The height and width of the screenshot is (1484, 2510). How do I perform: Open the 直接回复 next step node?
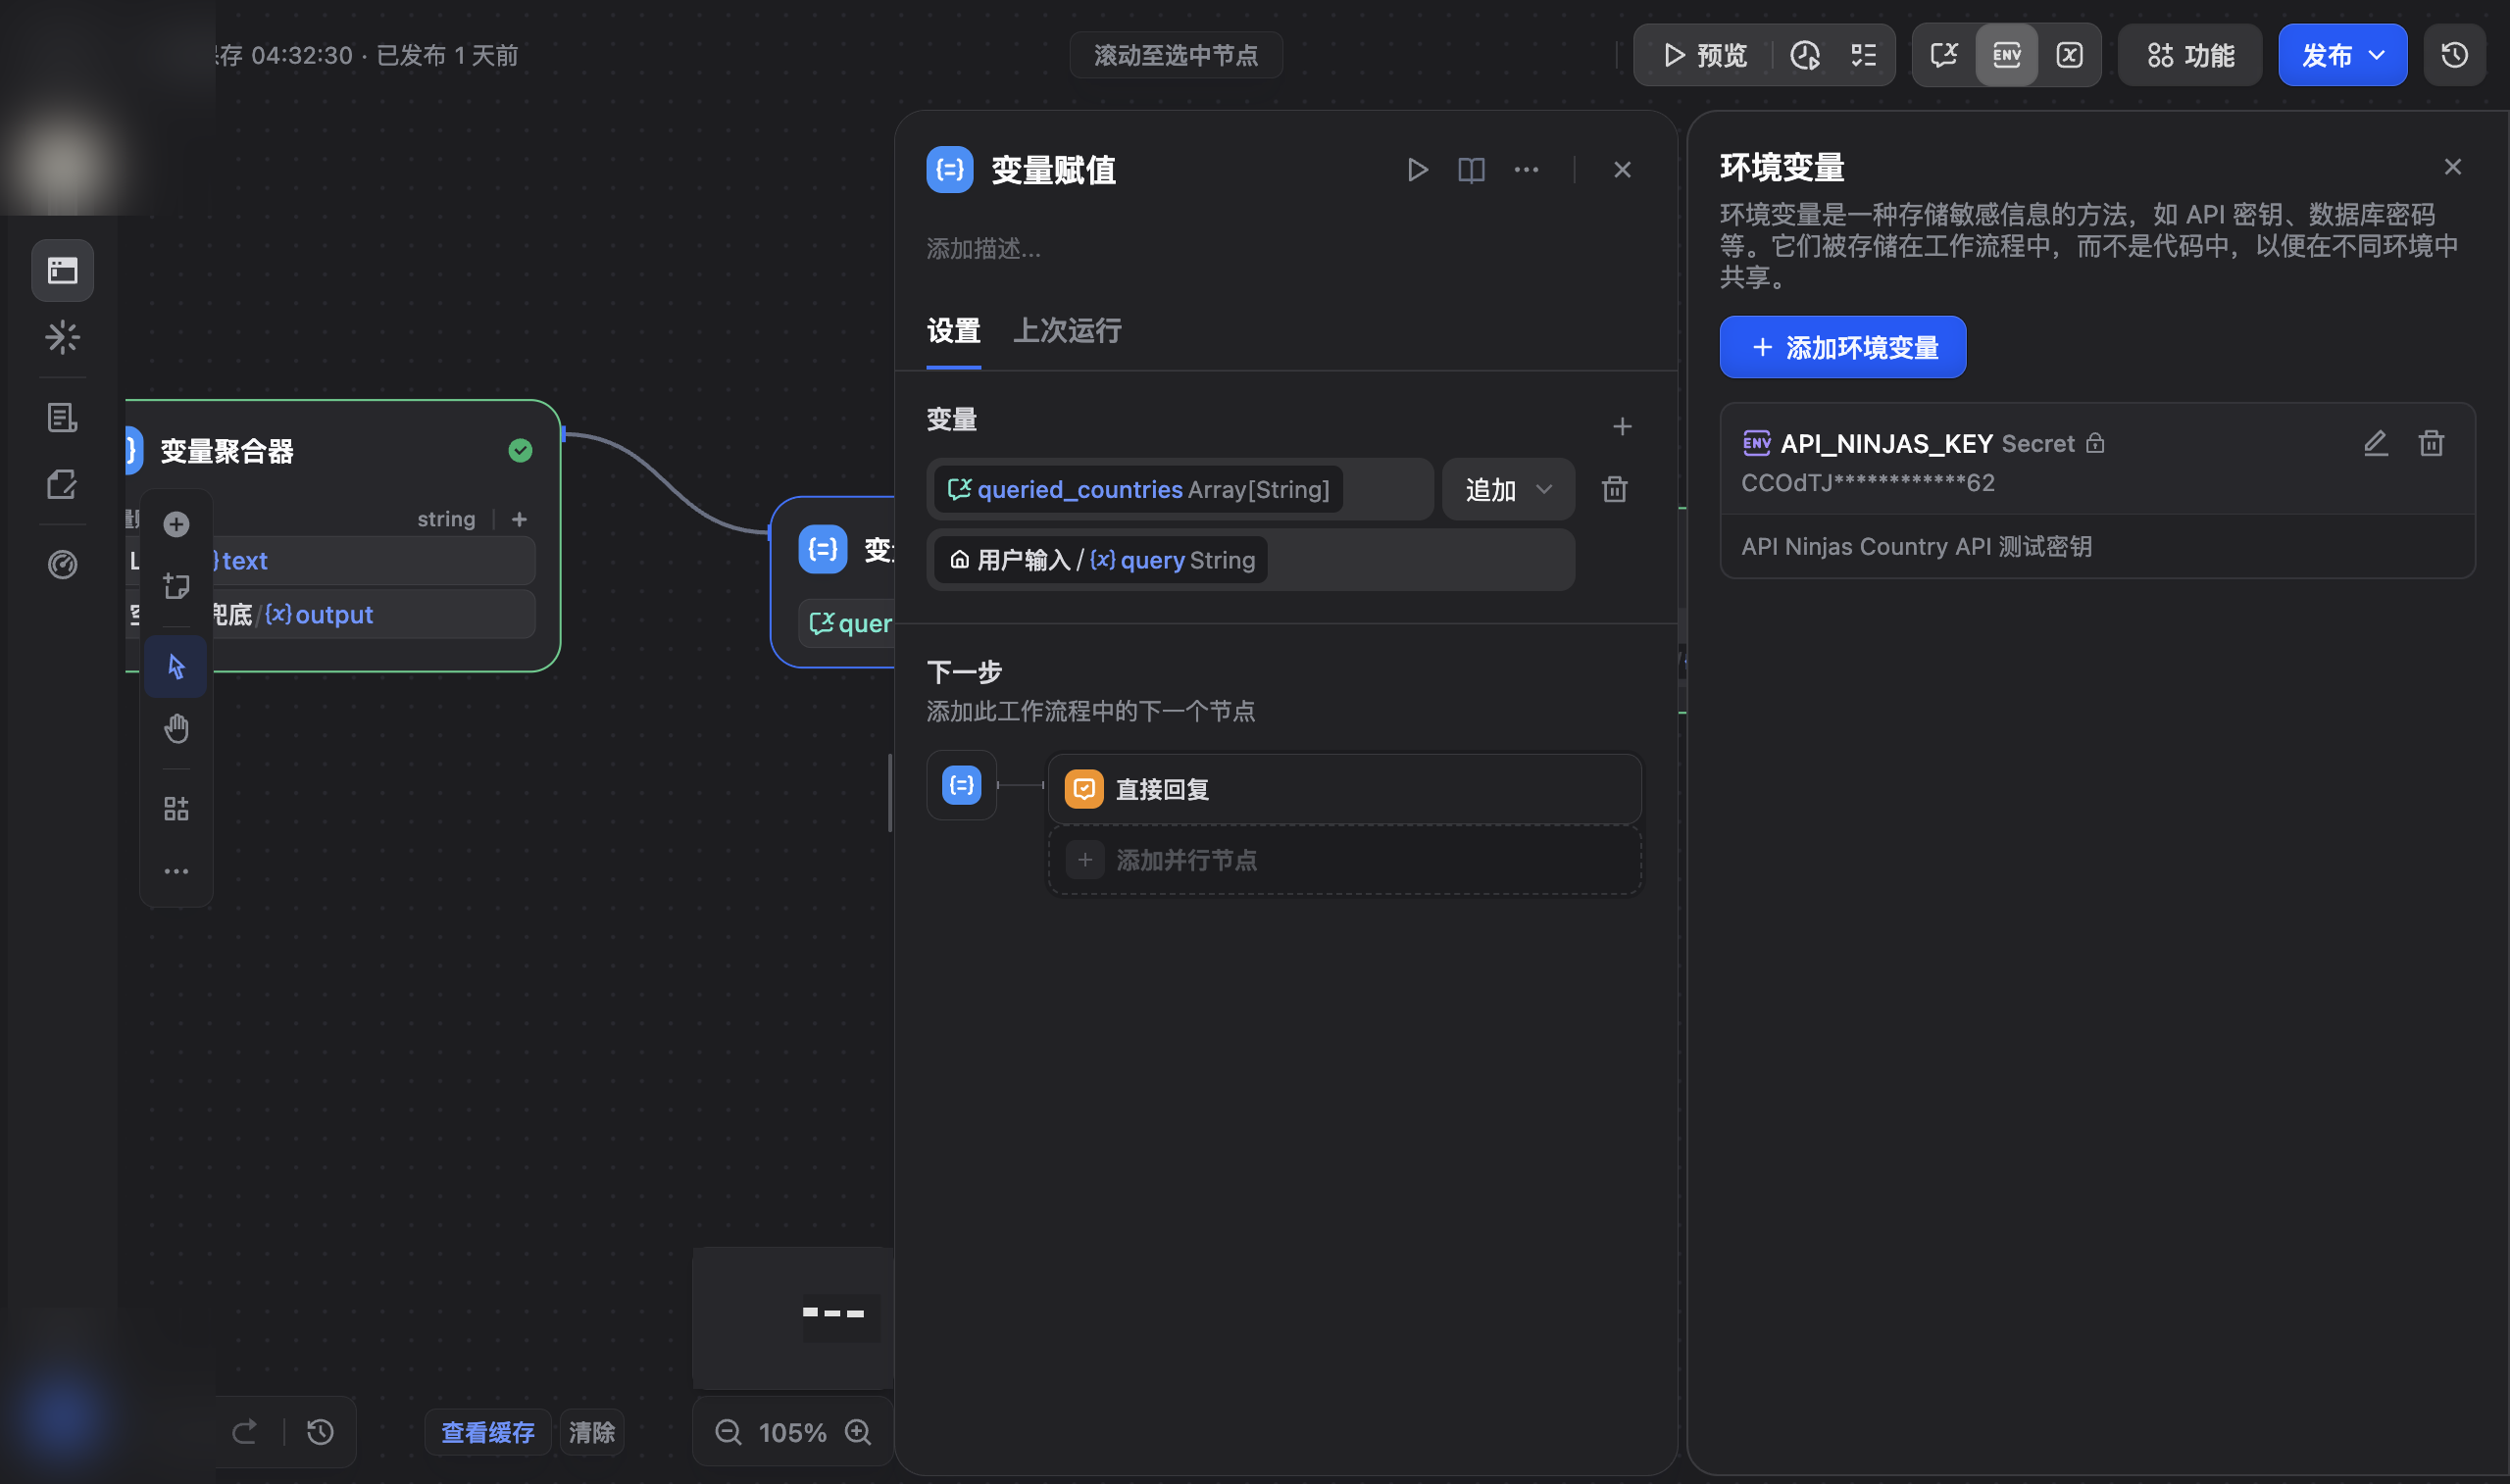click(1344, 789)
